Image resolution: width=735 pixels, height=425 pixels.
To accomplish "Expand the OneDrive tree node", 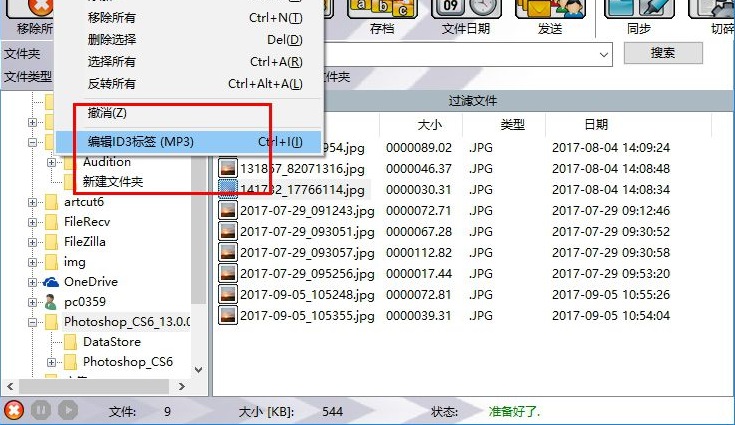I will (x=32, y=282).
